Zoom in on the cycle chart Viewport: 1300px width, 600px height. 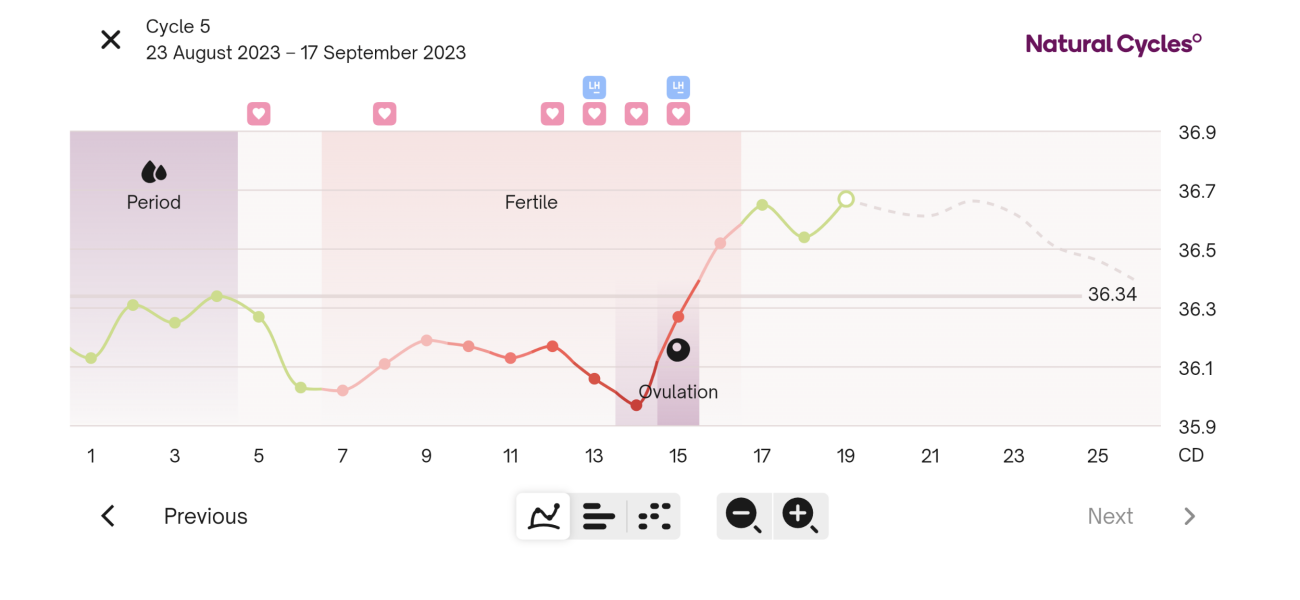800,516
